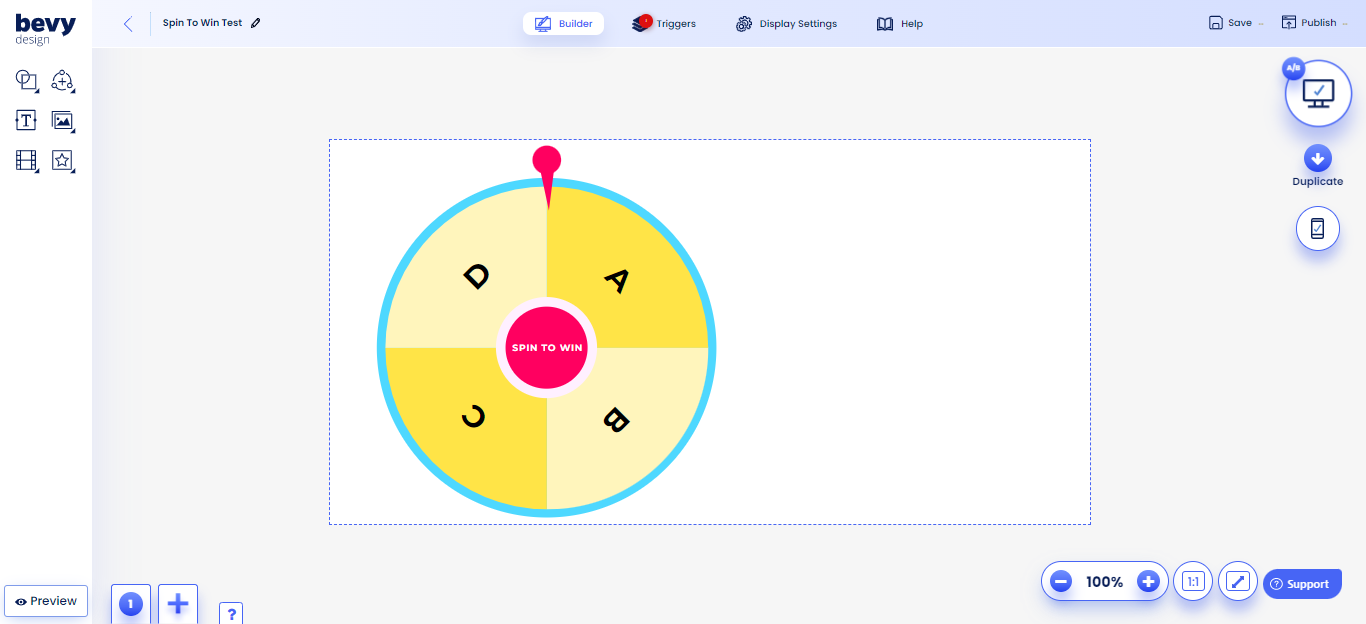1366x624 pixels.
Task: Zoom in using the plus control
Action: (x=1148, y=581)
